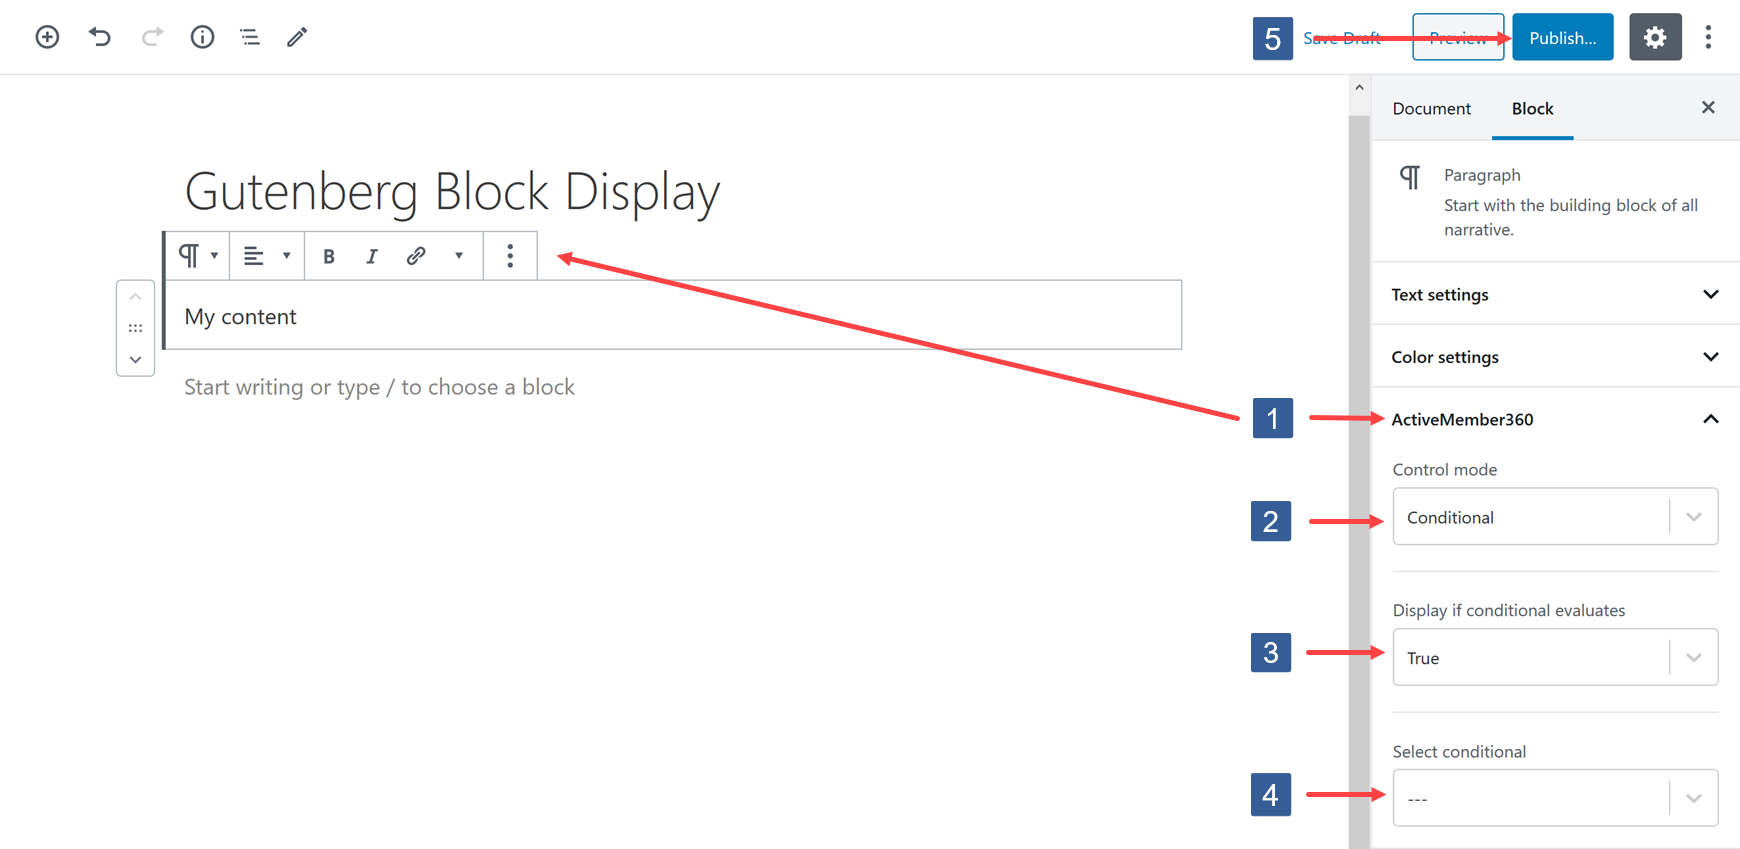This screenshot has height=849, width=1740.
Task: Select the editing pencil tool
Action: tap(296, 37)
